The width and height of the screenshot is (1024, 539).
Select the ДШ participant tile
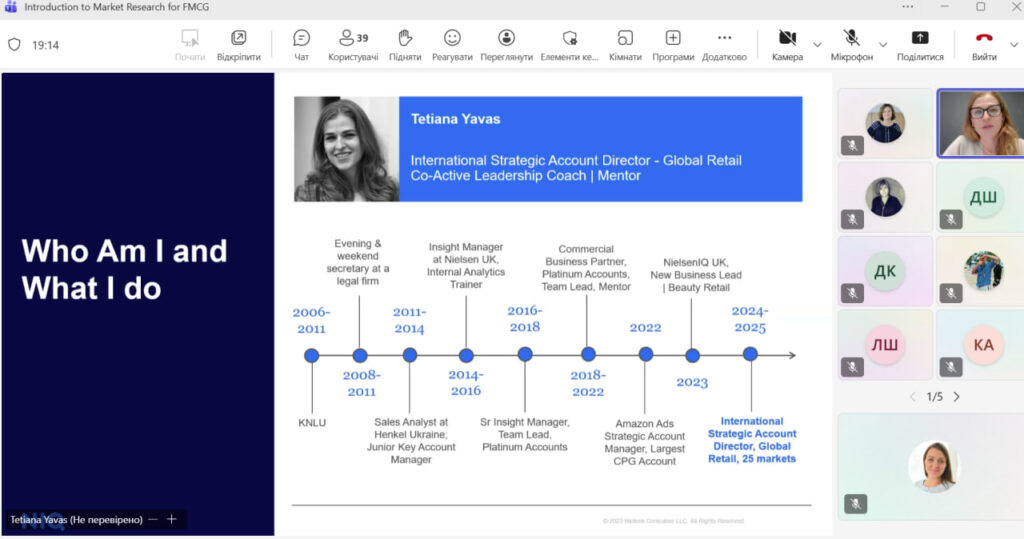(x=983, y=197)
